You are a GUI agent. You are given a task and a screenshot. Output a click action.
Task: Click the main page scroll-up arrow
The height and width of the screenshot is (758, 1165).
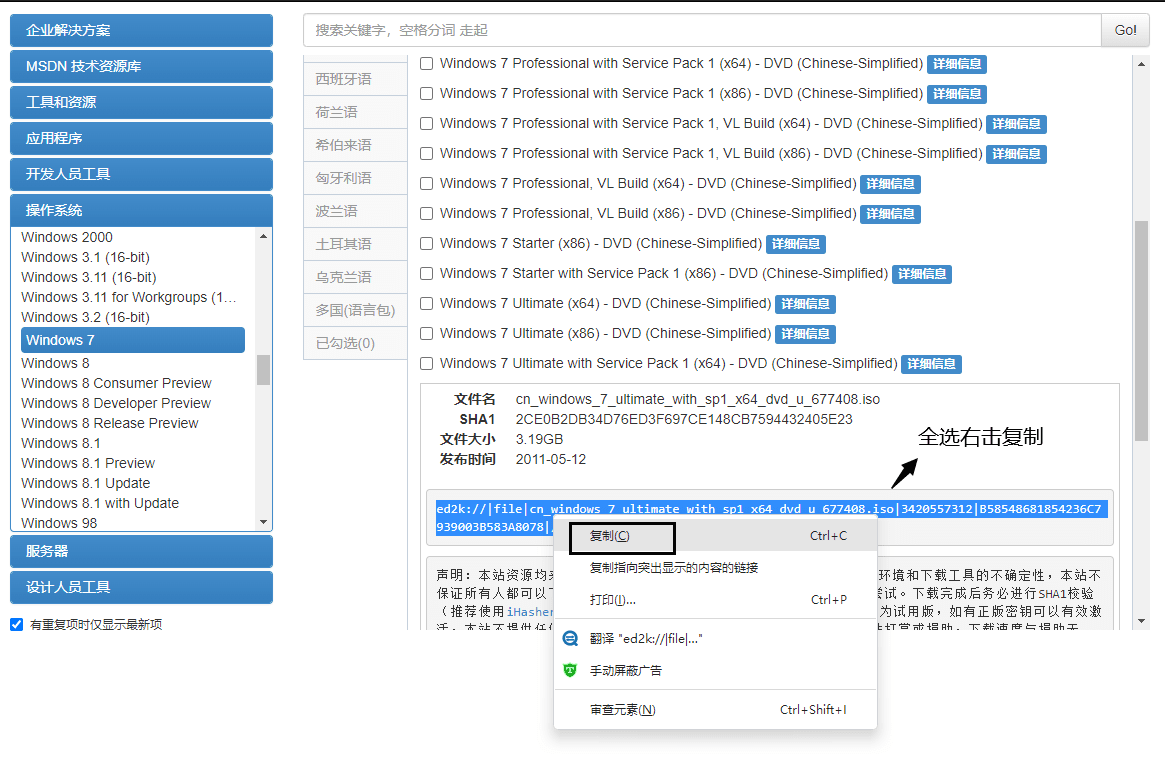(1141, 65)
